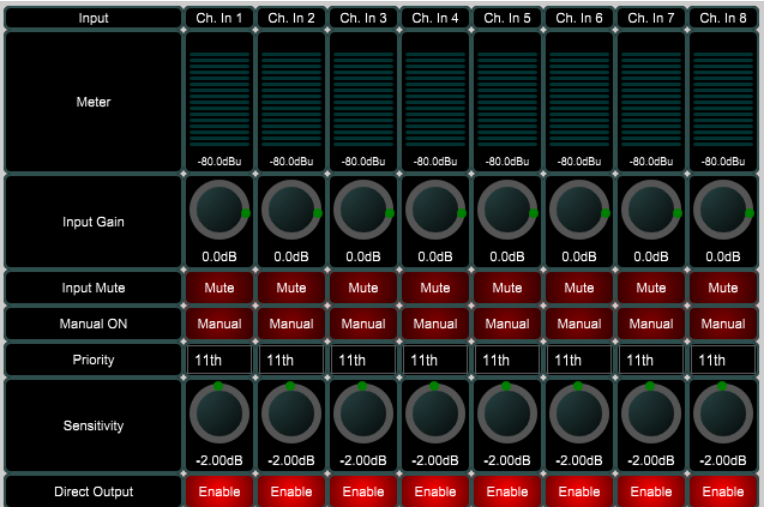Click the Ch. In 1 level meter

point(219,99)
